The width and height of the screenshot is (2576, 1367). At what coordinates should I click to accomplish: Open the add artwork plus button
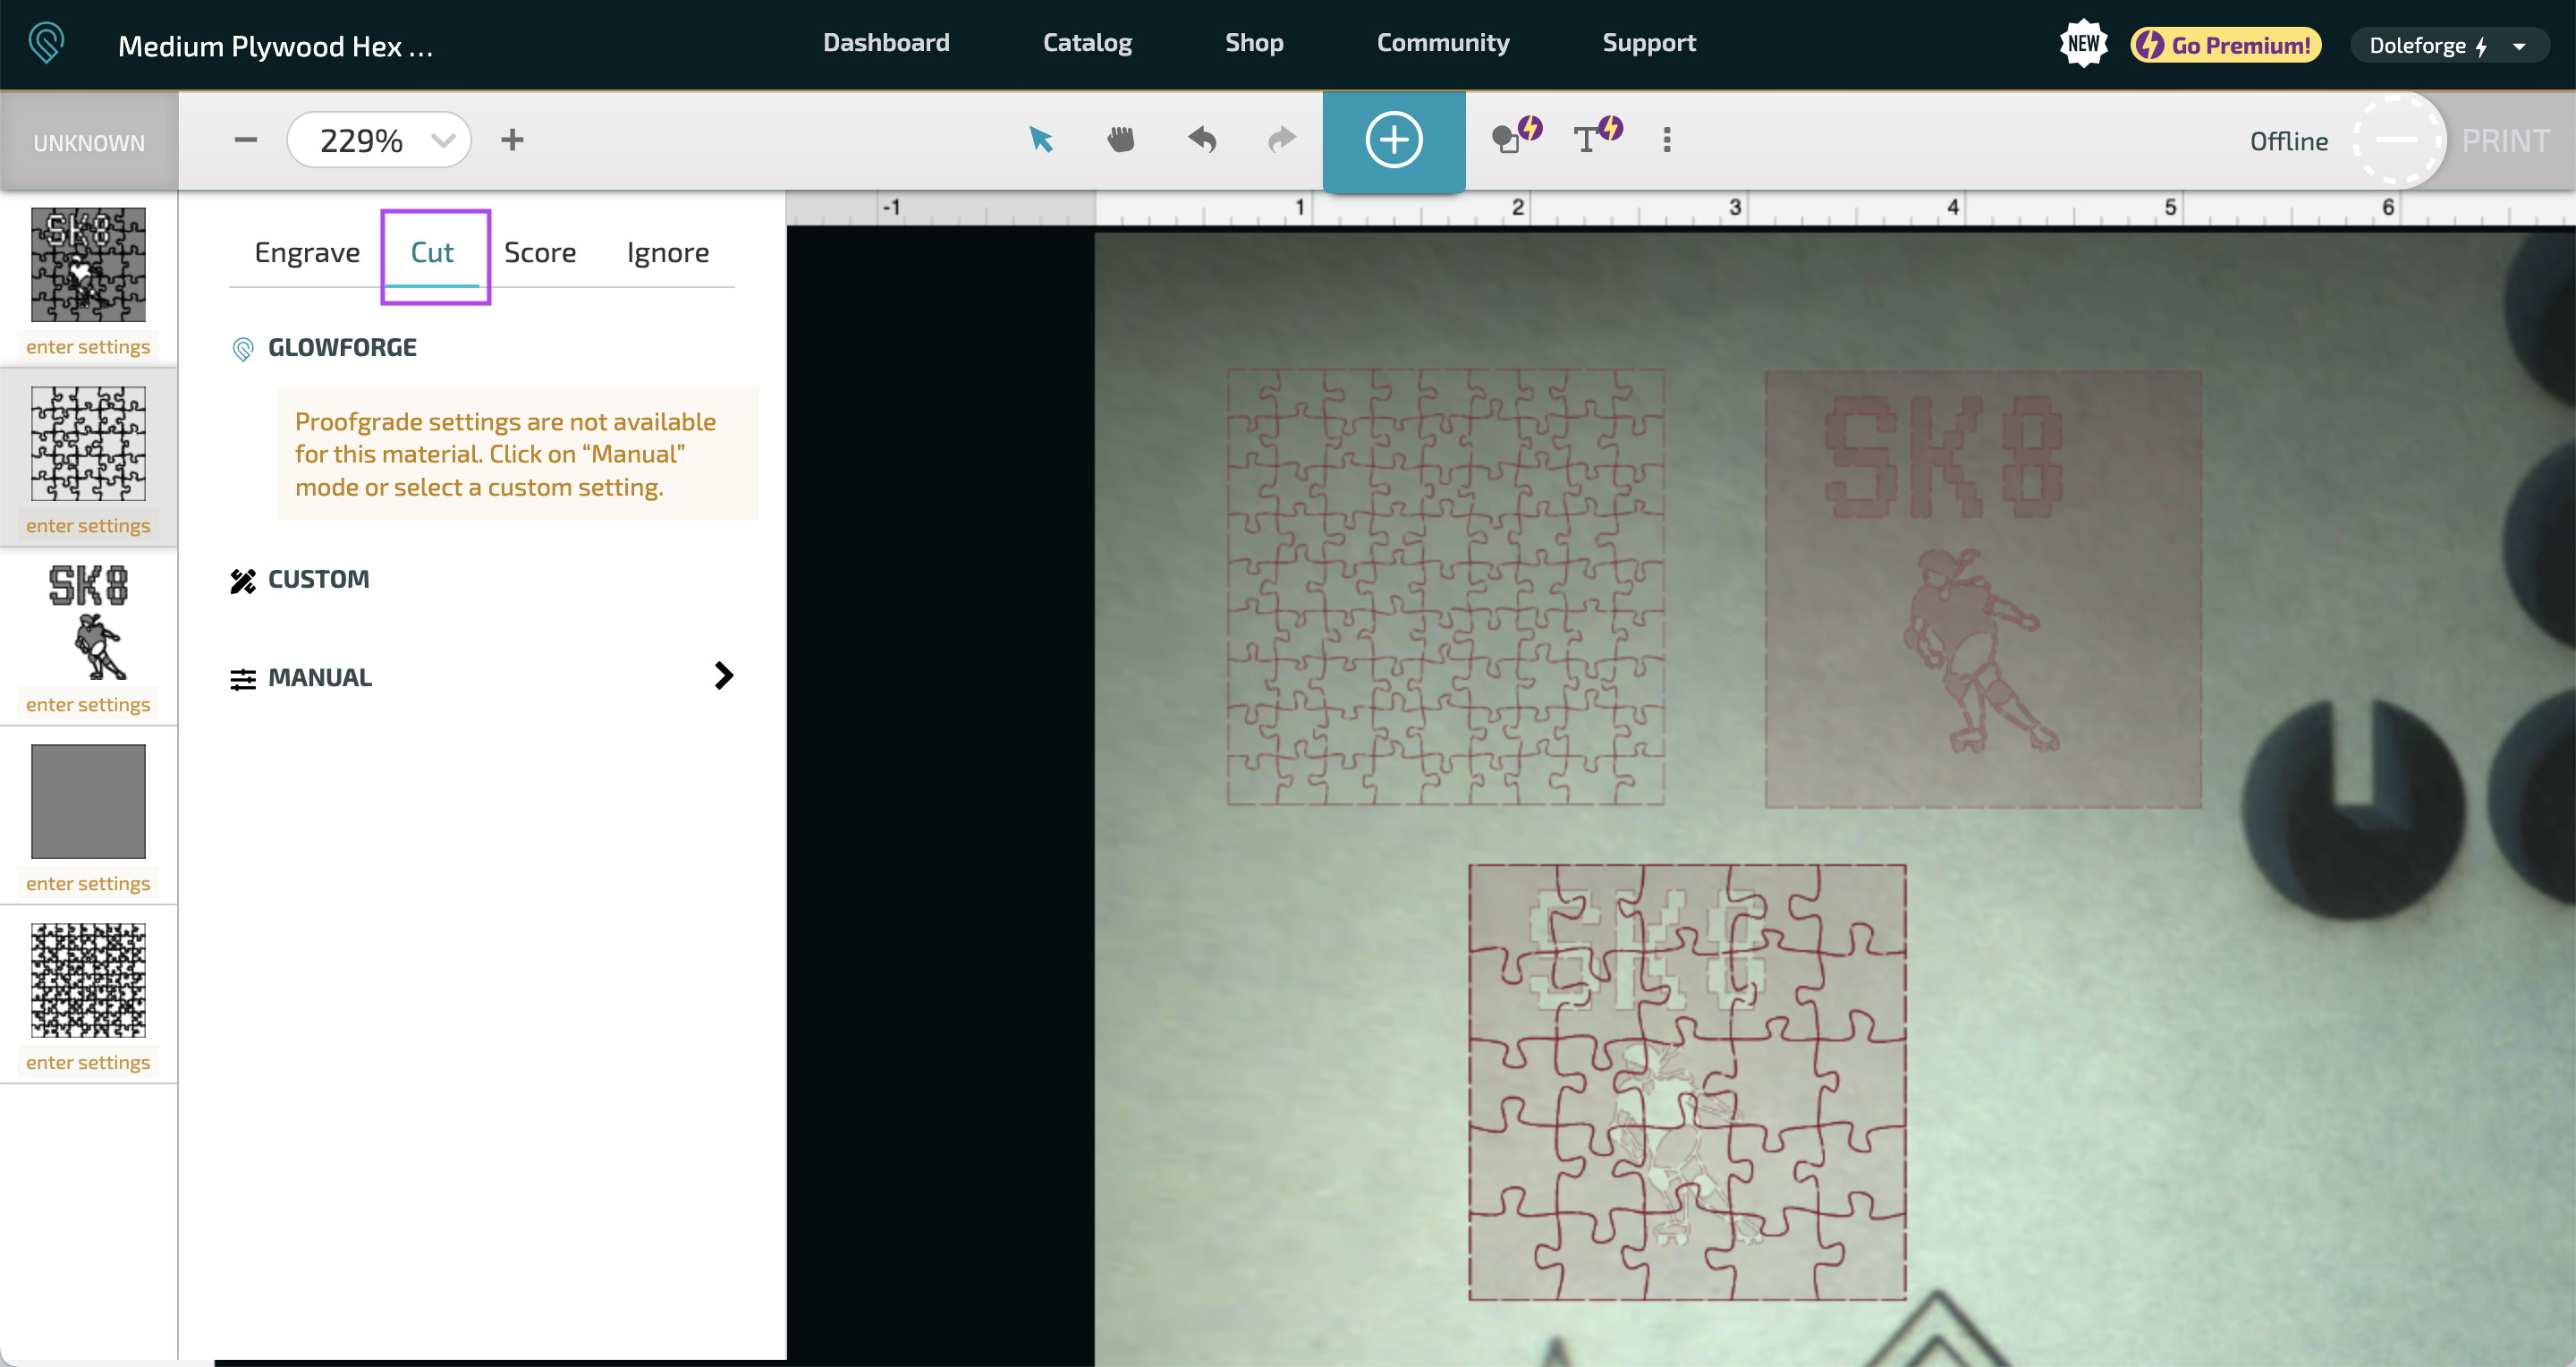coord(1393,140)
